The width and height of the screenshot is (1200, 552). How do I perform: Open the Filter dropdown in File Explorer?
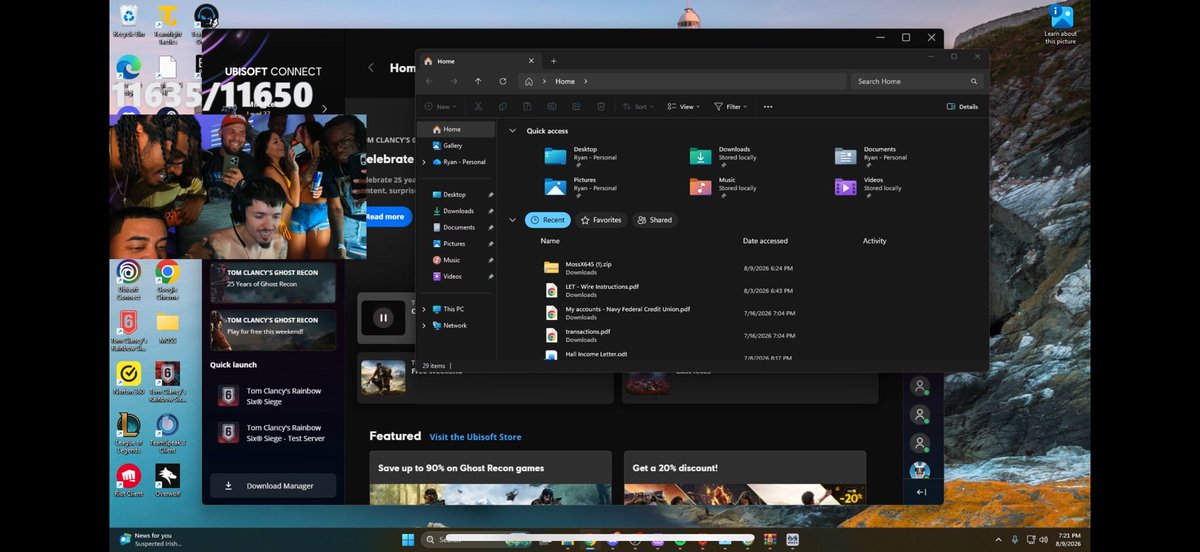point(731,106)
